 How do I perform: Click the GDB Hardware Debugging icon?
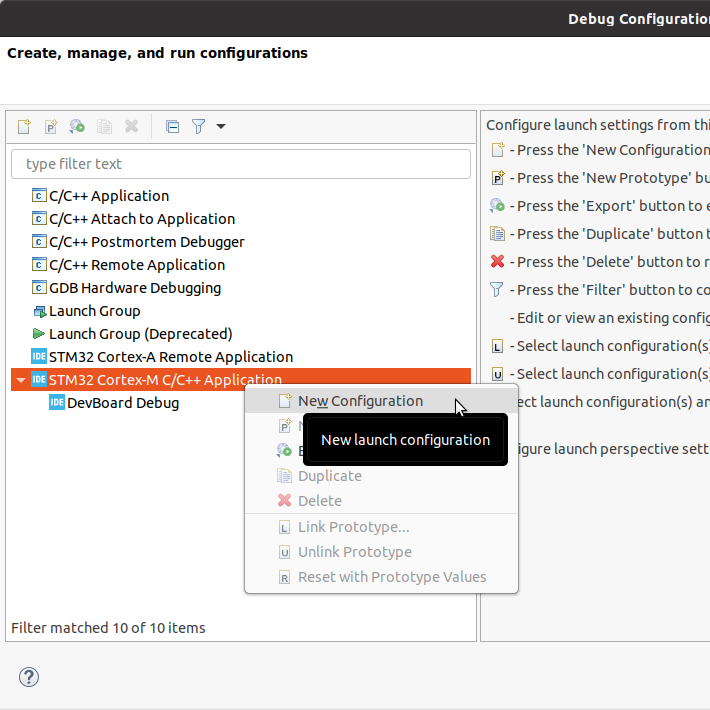click(x=39, y=288)
